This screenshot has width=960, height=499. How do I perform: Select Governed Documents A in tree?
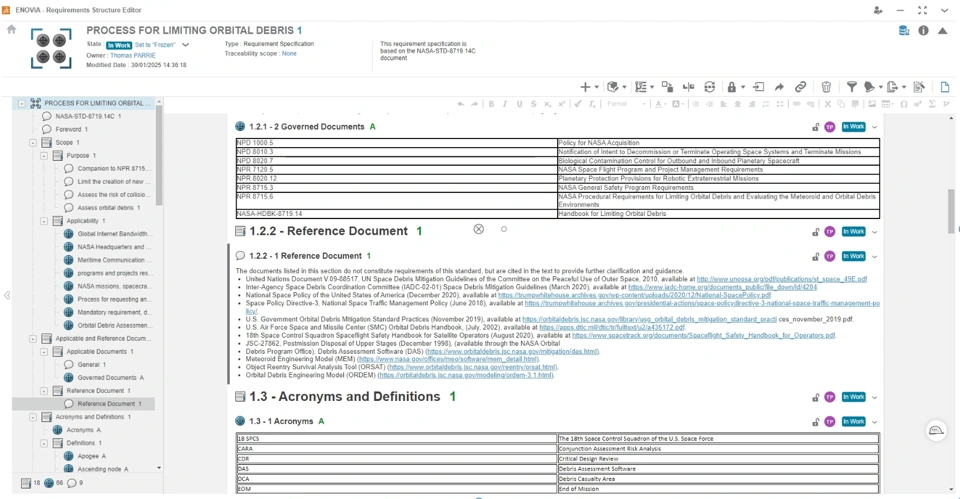[x=110, y=378]
